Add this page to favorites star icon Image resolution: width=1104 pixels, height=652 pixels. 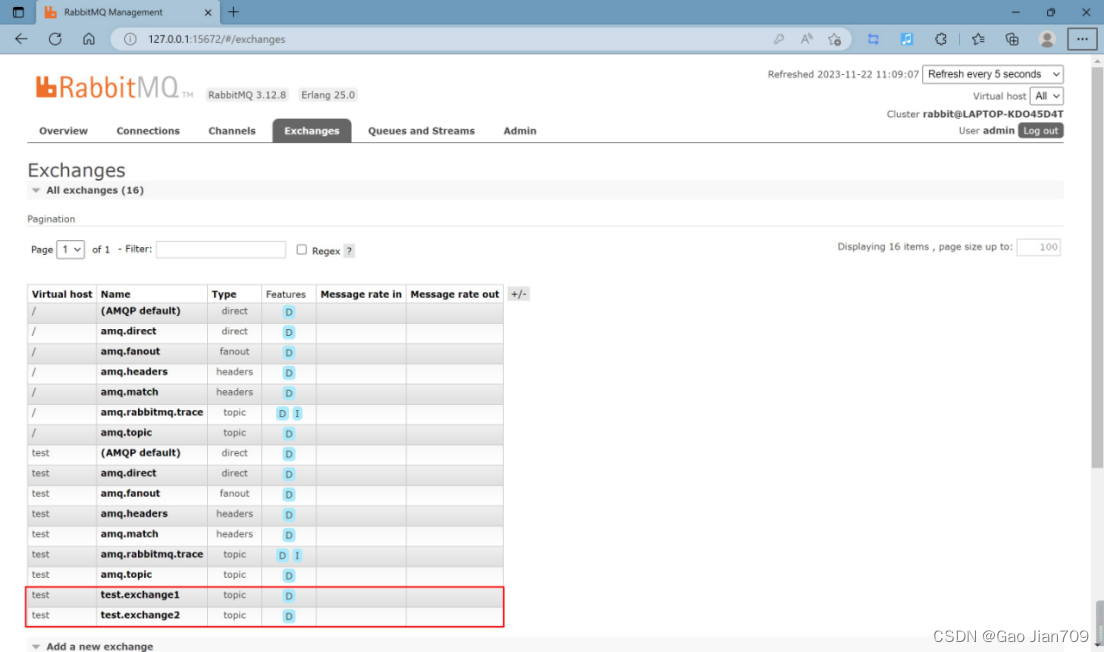coord(834,39)
